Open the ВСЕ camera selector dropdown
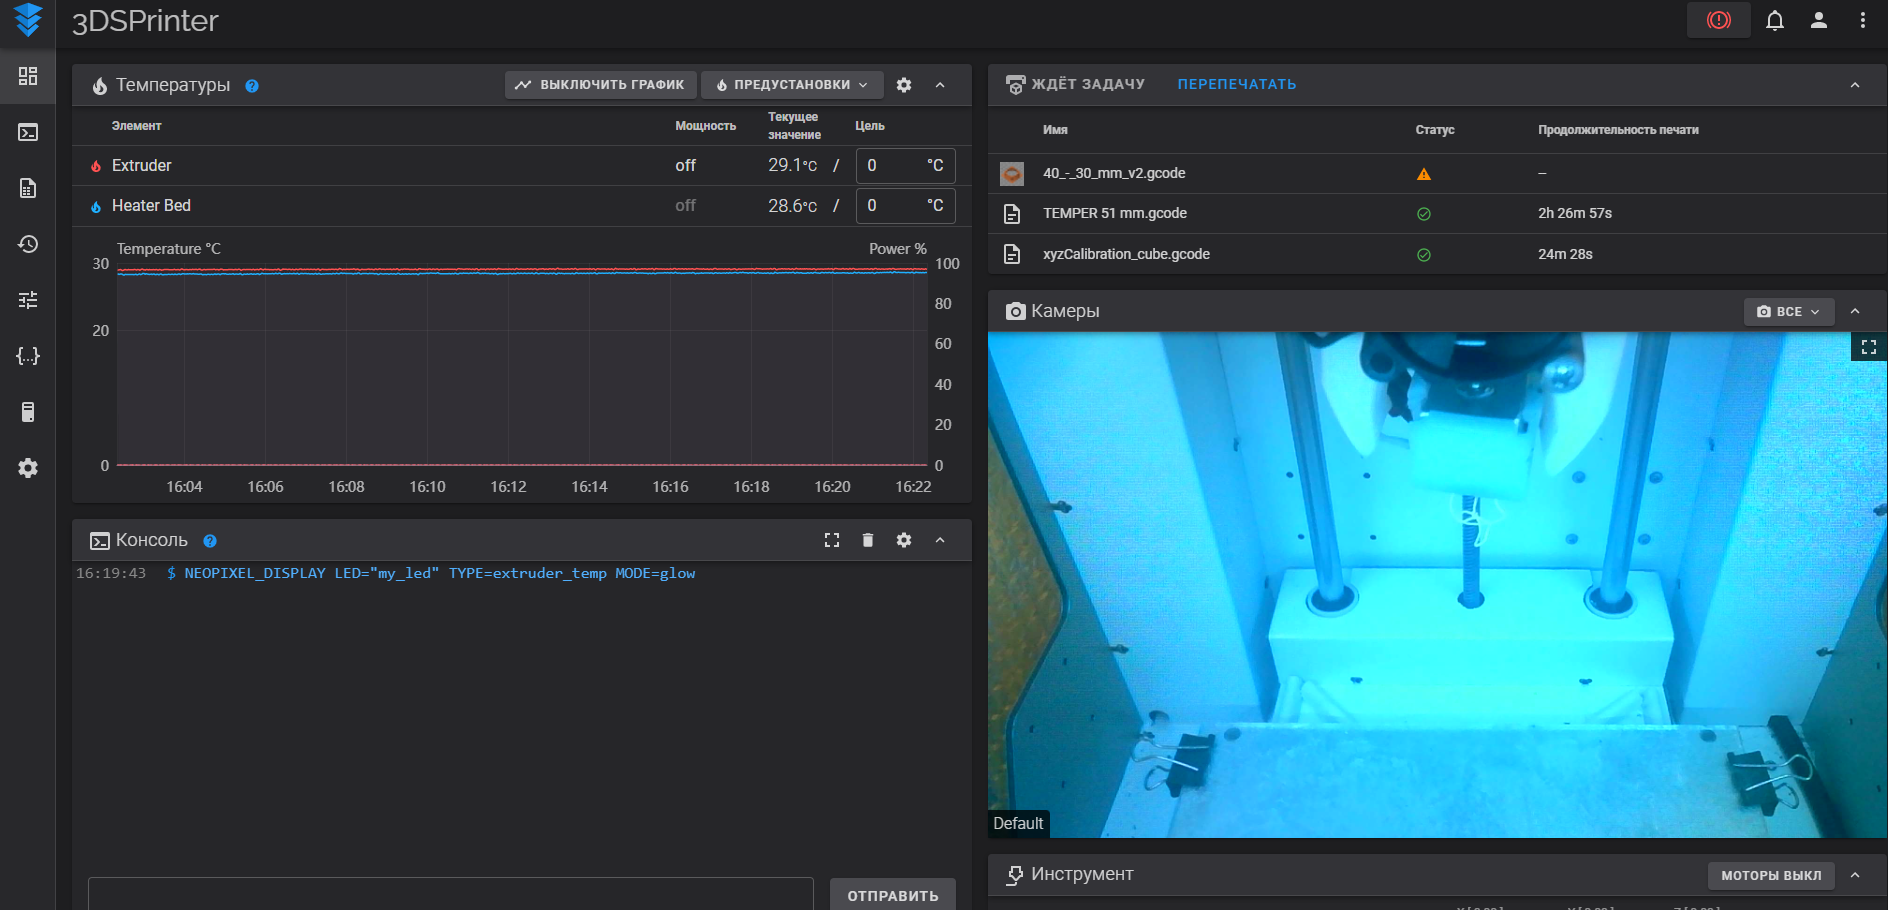This screenshot has height=910, width=1888. pos(1789,312)
